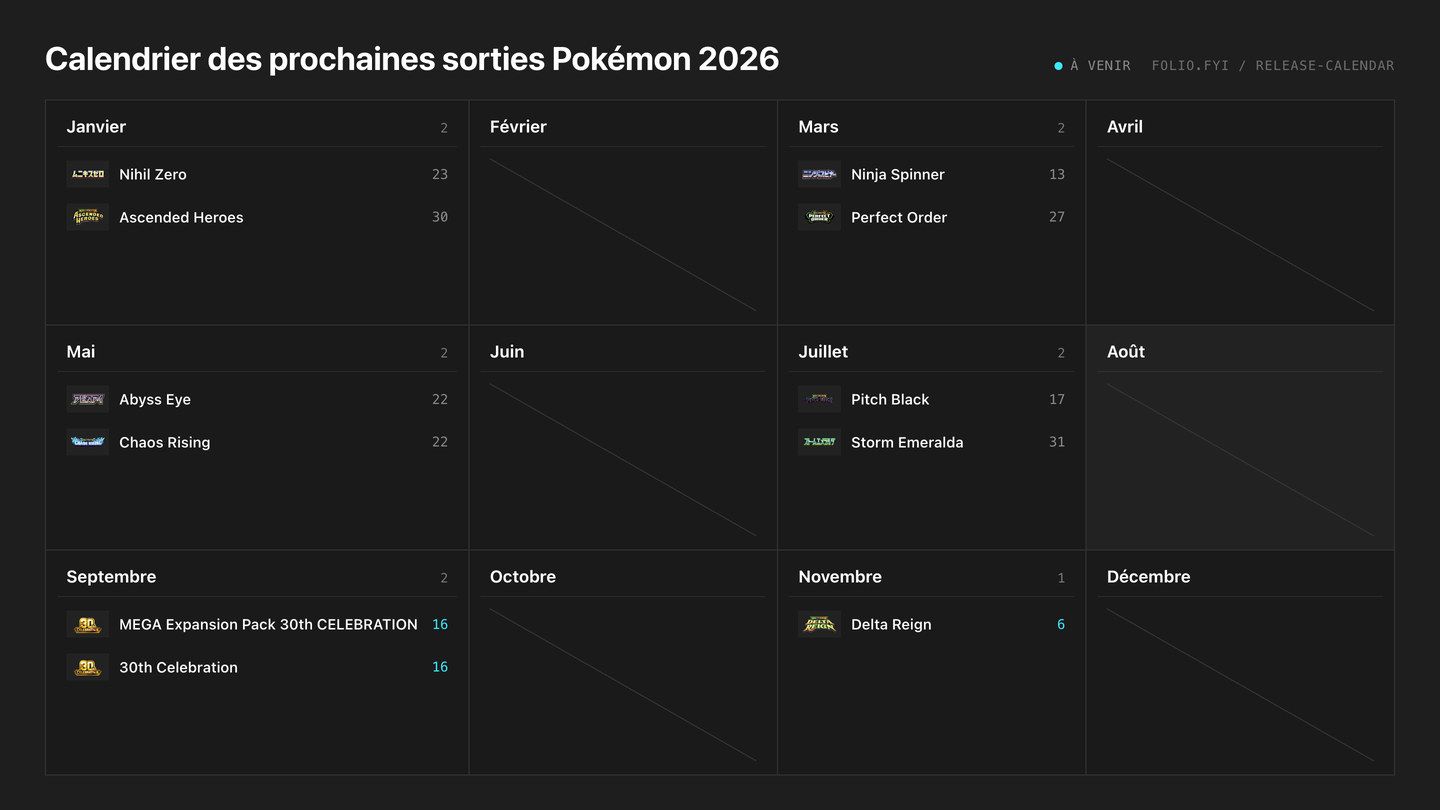
Task: Click the Storm Emeralda set logo thumbnail
Action: point(820,442)
